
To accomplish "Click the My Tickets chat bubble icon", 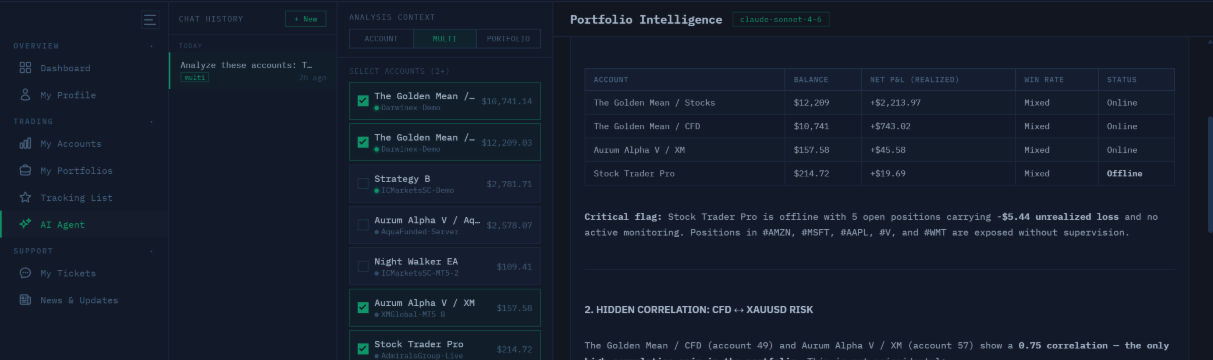I will point(25,273).
